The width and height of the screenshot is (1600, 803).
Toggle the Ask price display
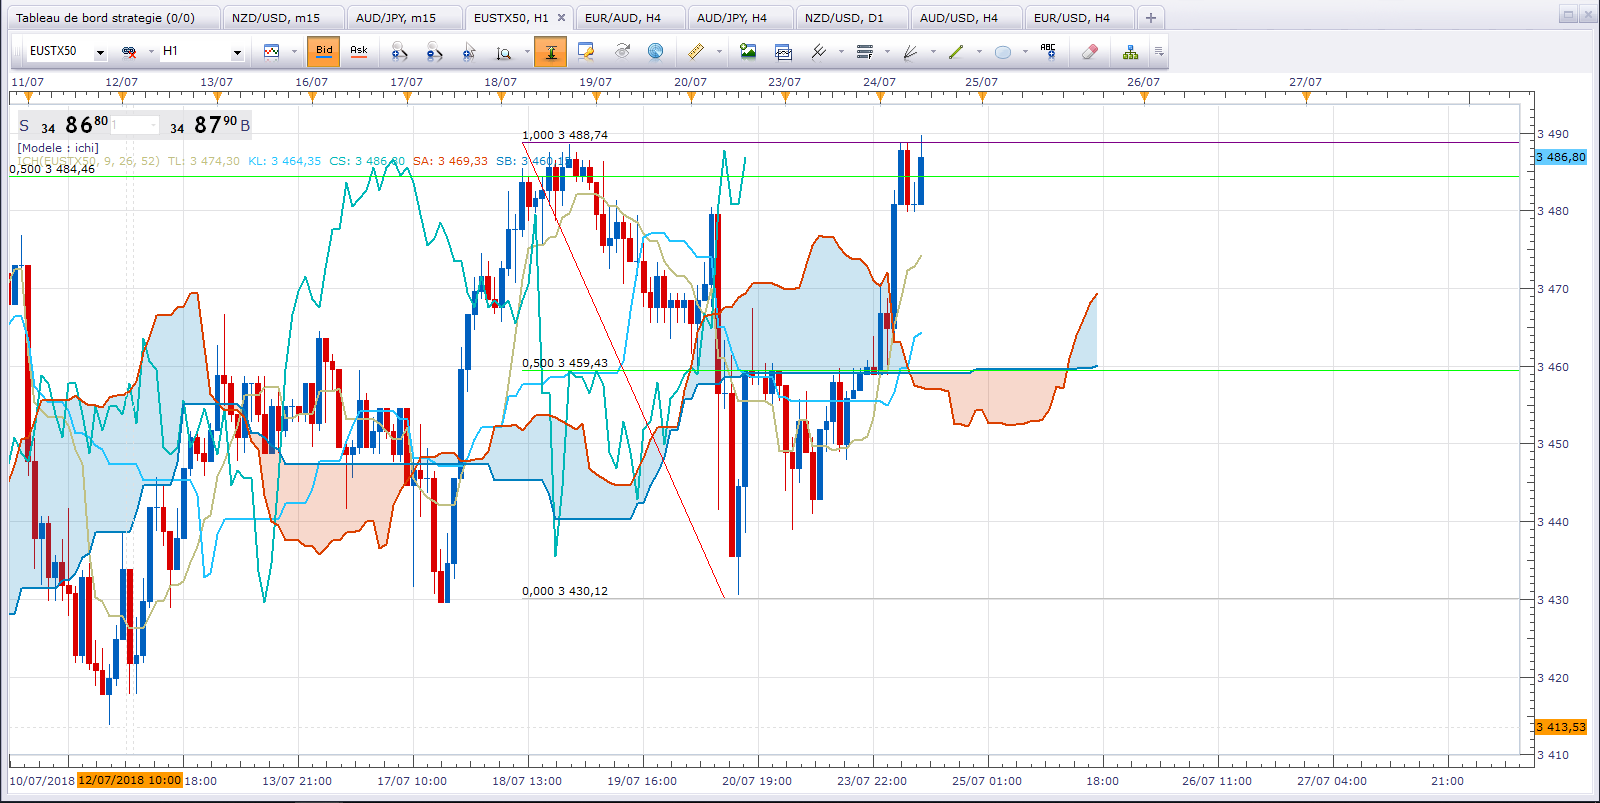[x=359, y=52]
